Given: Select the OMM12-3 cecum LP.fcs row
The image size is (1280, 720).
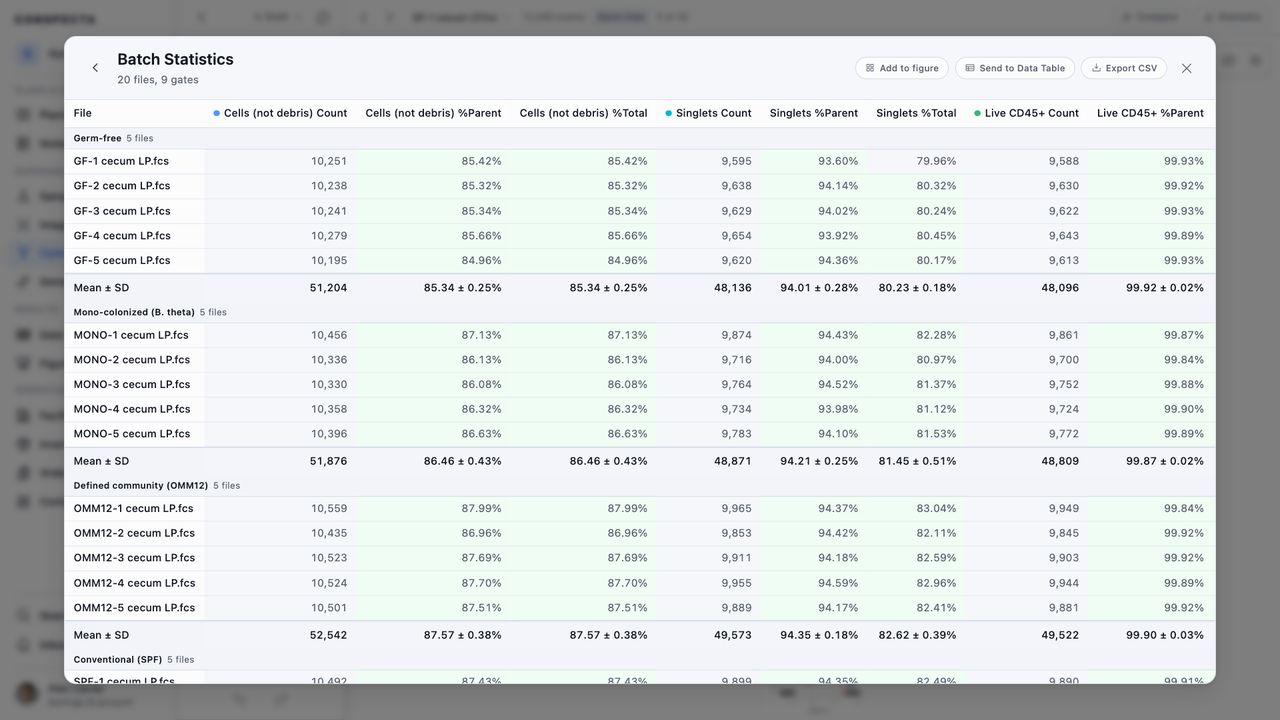Looking at the screenshot, I should pos(640,558).
